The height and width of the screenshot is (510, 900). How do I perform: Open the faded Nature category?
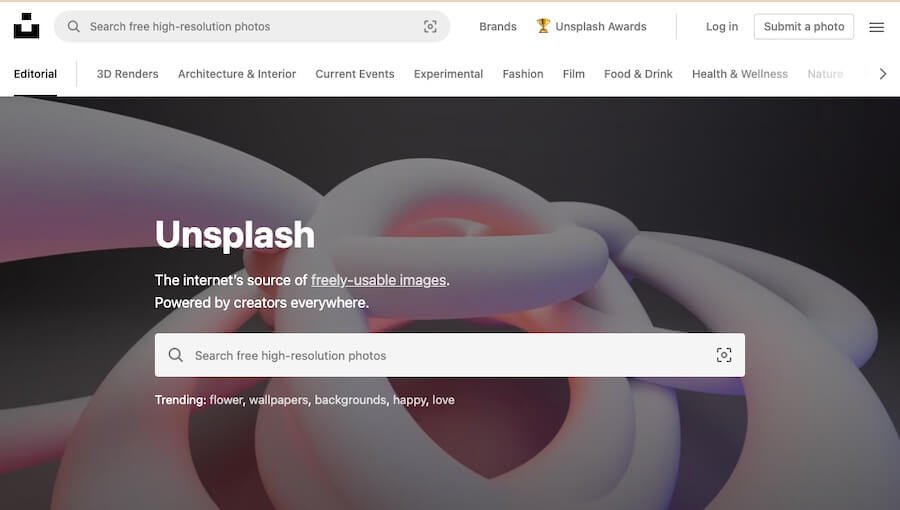coord(825,74)
